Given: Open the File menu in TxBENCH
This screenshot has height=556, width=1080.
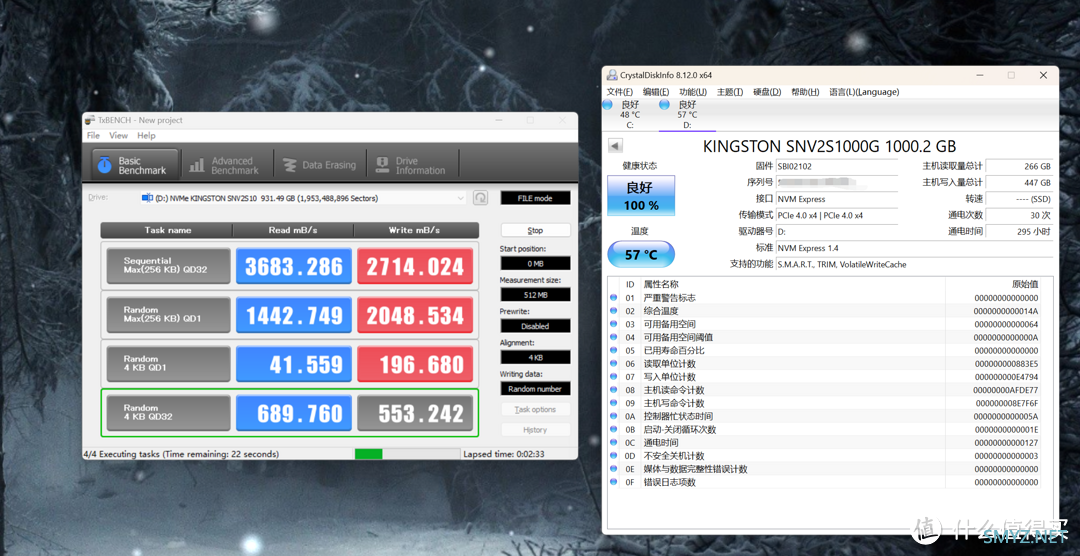Looking at the screenshot, I should coord(93,136).
